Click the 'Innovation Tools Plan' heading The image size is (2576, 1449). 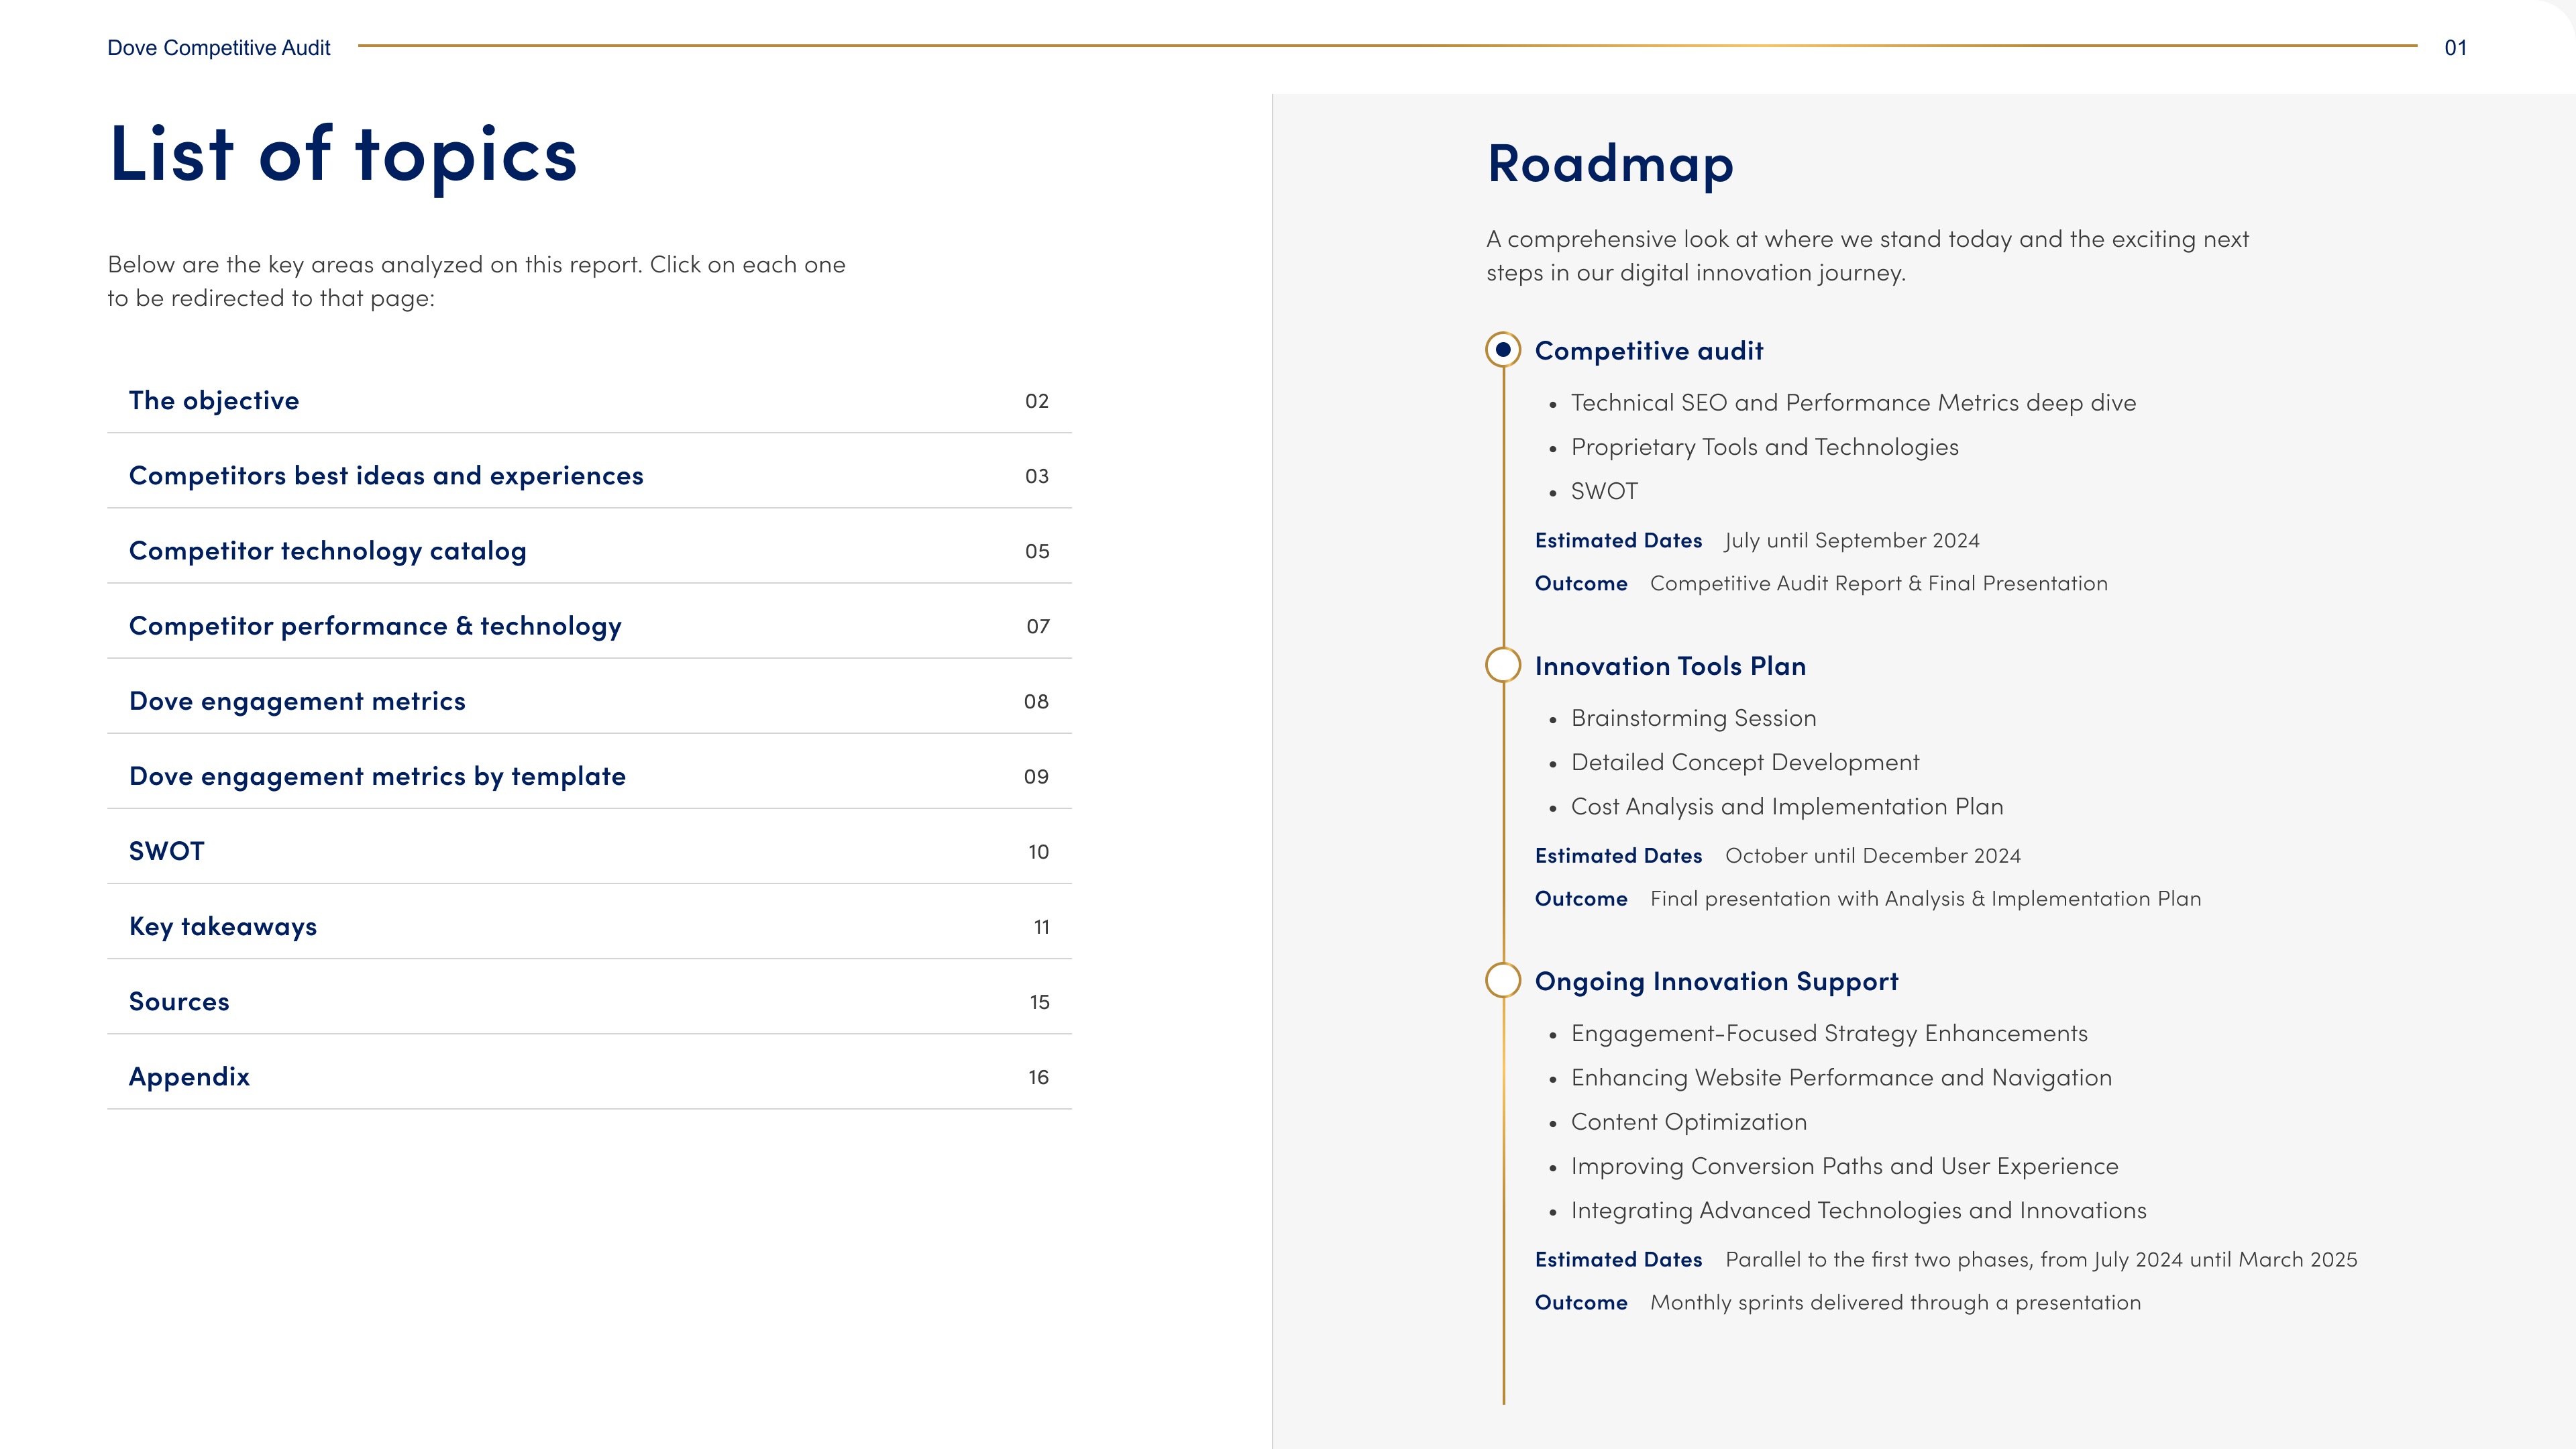pyautogui.click(x=1670, y=666)
